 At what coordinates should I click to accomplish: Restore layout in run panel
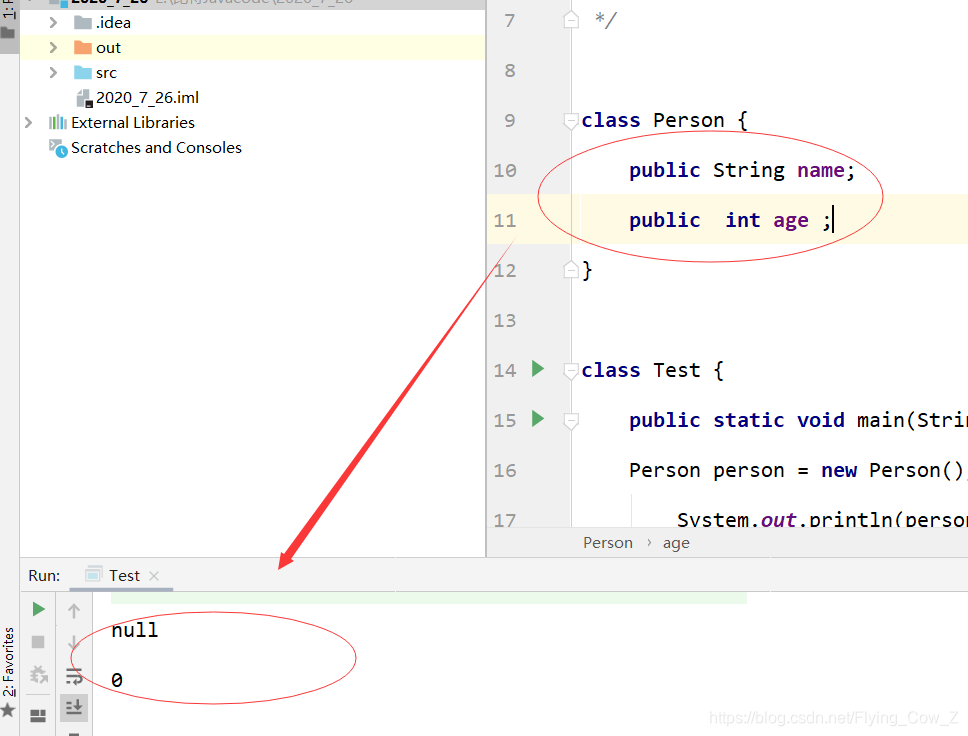coord(38,715)
